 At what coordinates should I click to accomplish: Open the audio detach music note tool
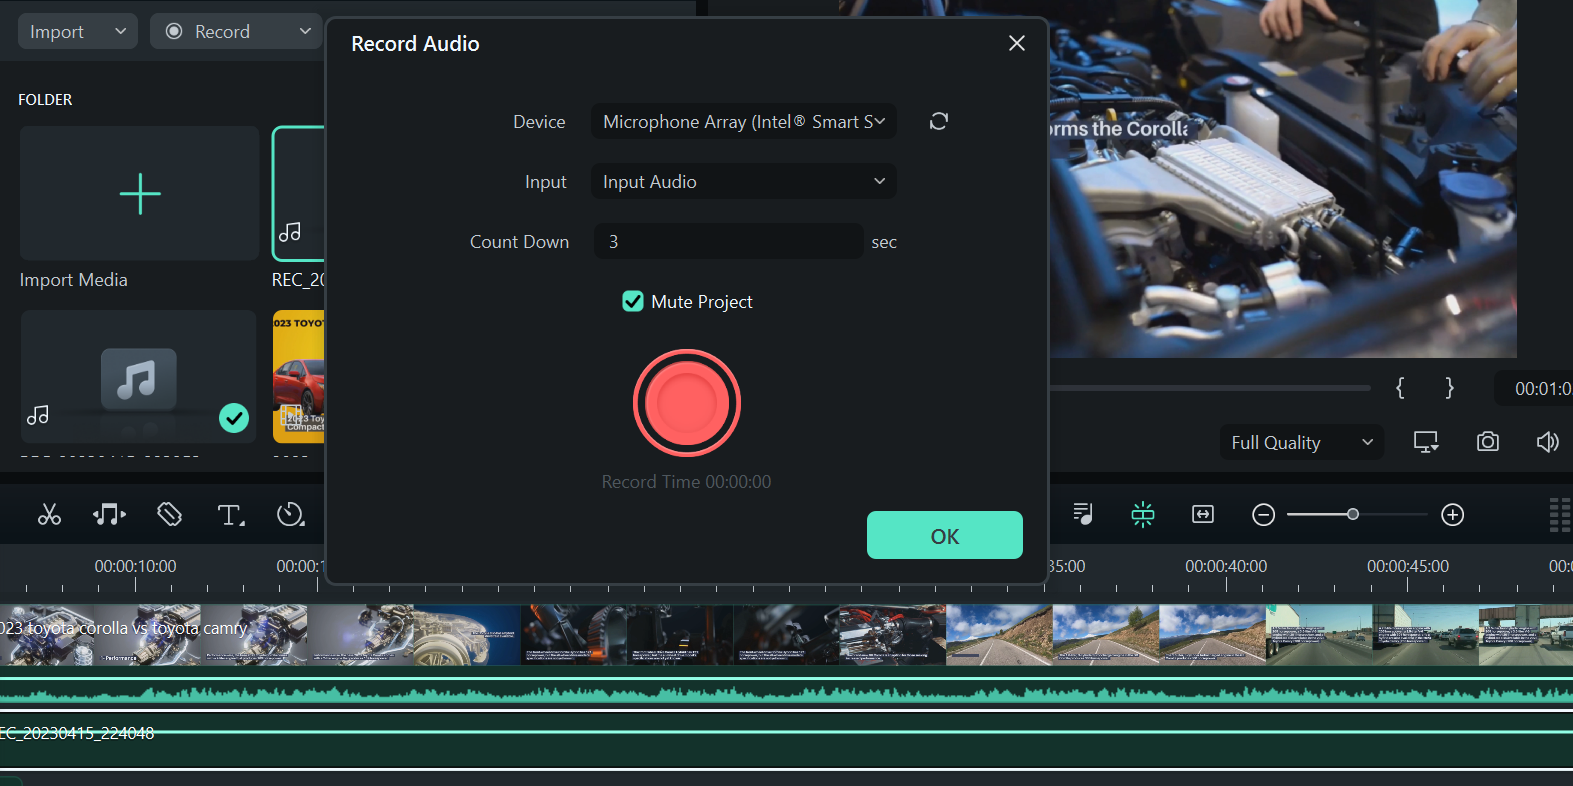point(109,515)
